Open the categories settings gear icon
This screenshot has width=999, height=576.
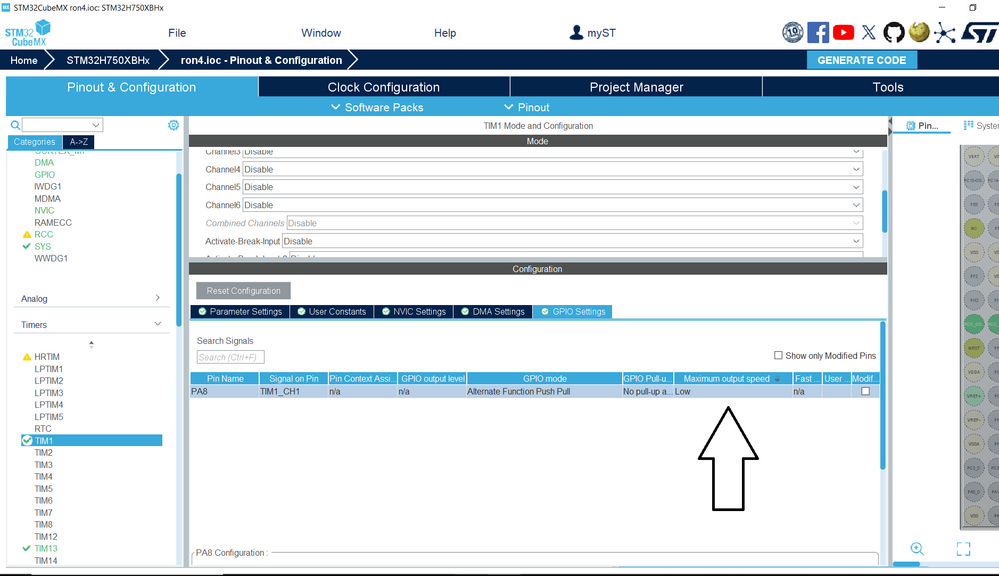[x=173, y=125]
